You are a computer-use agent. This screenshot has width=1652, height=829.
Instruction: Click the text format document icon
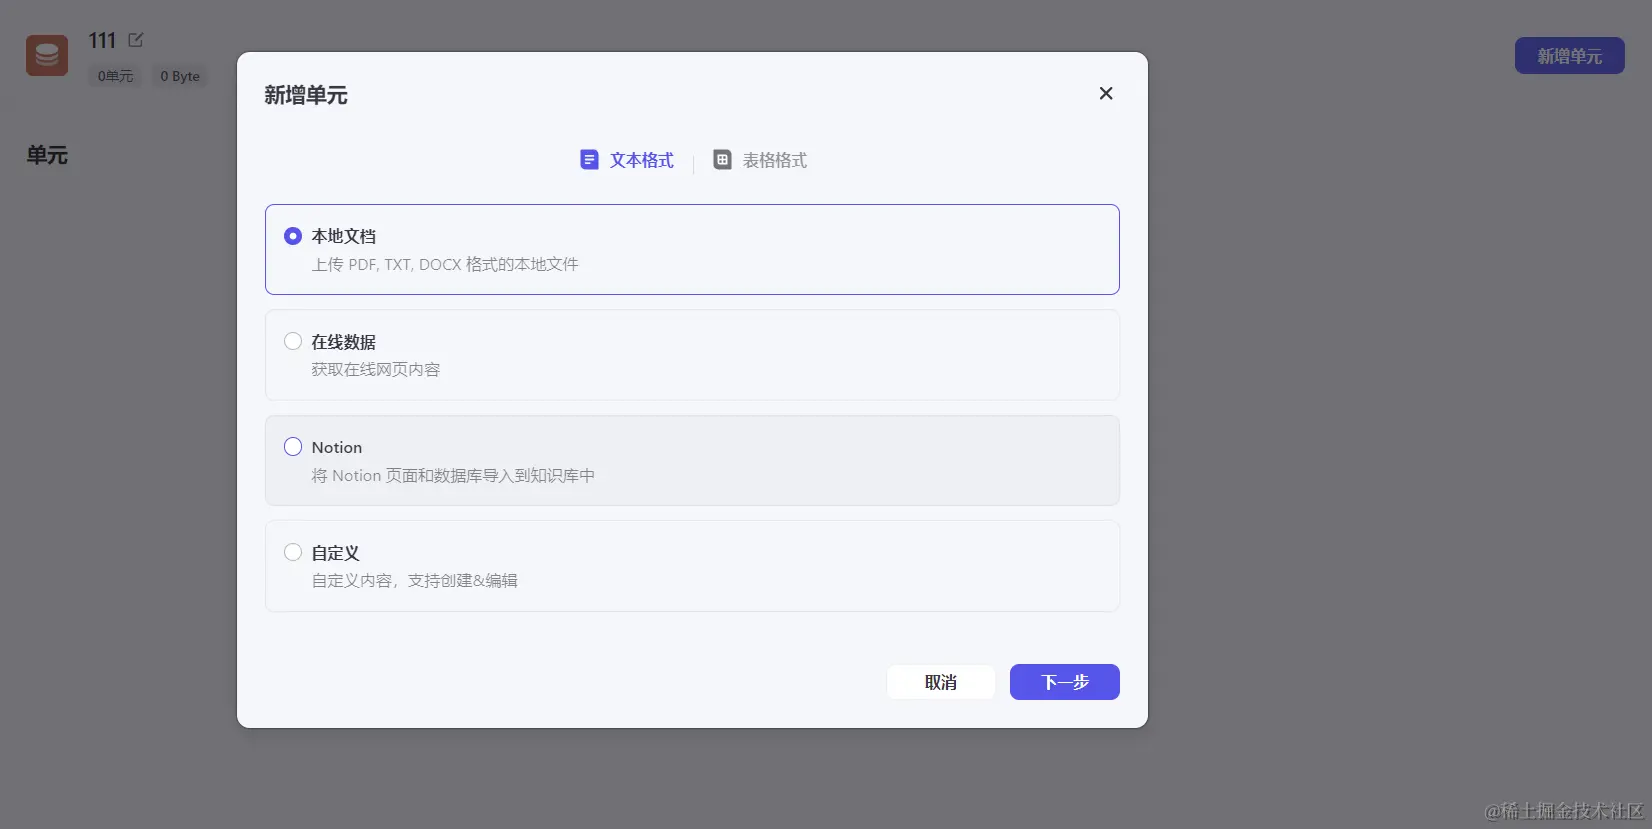point(589,160)
